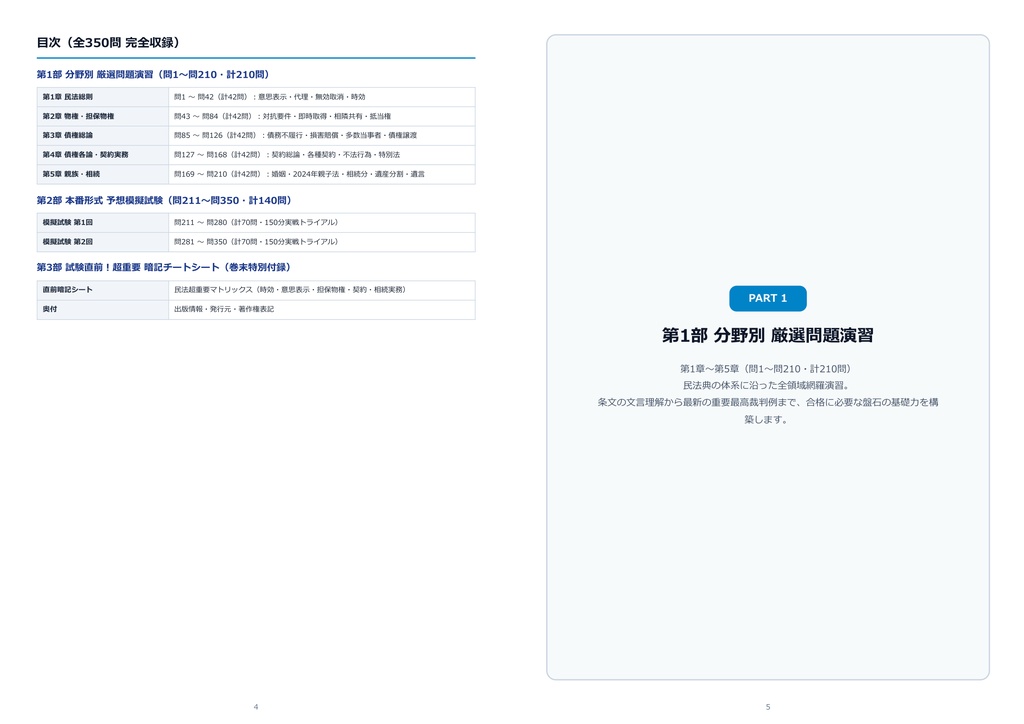Select the sentence starting "条文の文言理解から"

(x=767, y=411)
